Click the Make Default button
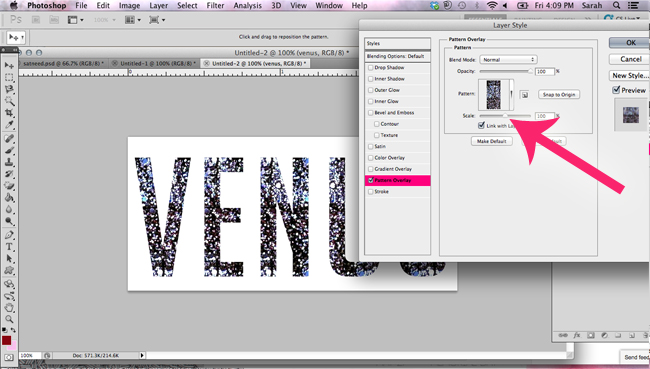The height and width of the screenshot is (369, 650). coord(492,141)
